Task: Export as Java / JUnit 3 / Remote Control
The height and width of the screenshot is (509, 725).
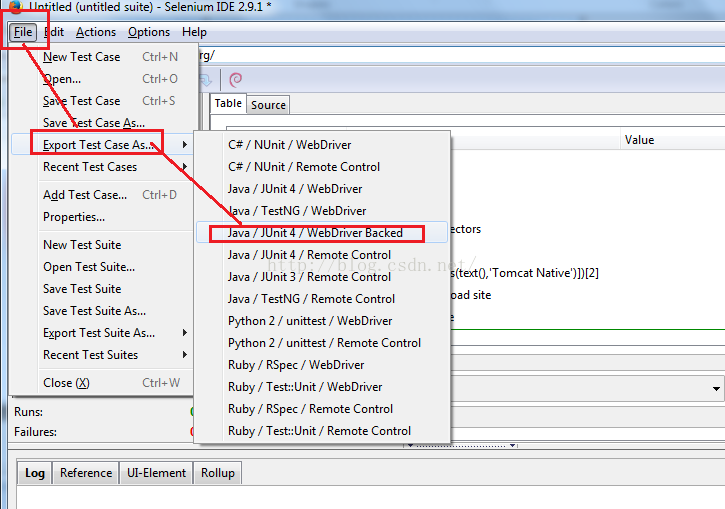Action: 322,277
